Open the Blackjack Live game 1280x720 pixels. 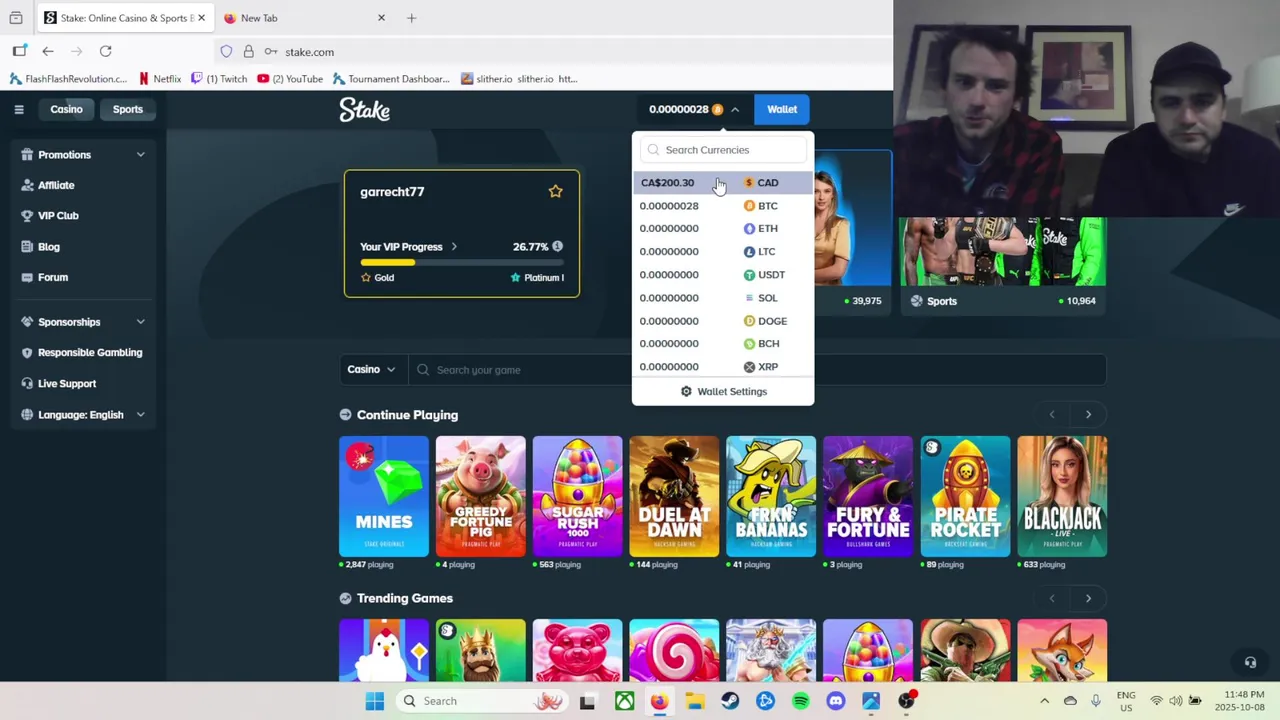pos(1062,496)
